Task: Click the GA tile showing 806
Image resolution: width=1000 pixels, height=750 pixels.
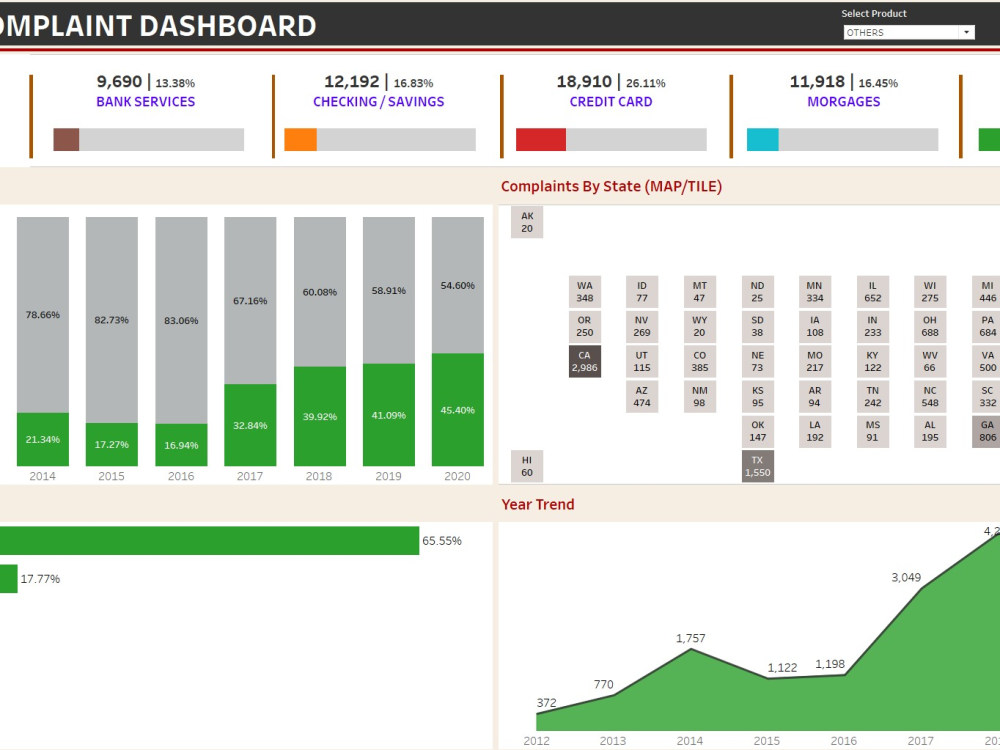Action: pos(986,430)
